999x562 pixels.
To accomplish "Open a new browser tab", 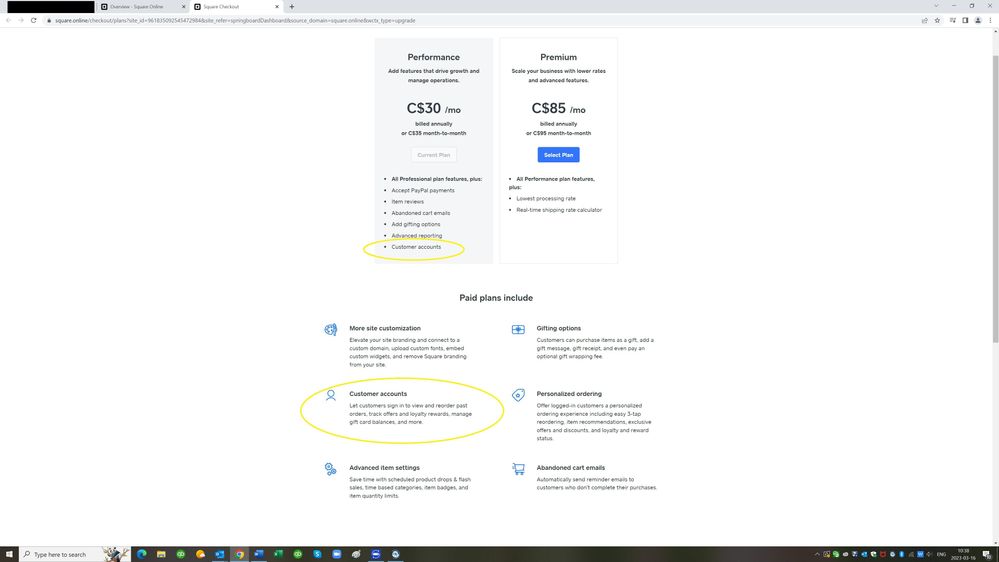I will coord(292,7).
